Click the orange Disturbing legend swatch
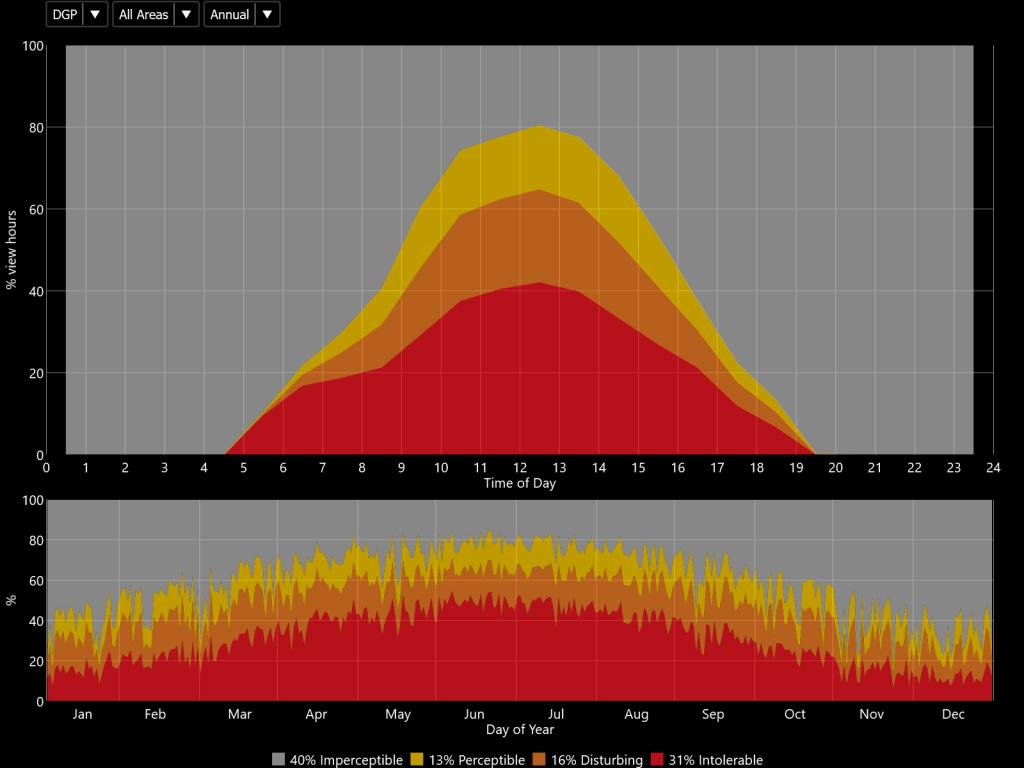 pyautogui.click(x=539, y=760)
